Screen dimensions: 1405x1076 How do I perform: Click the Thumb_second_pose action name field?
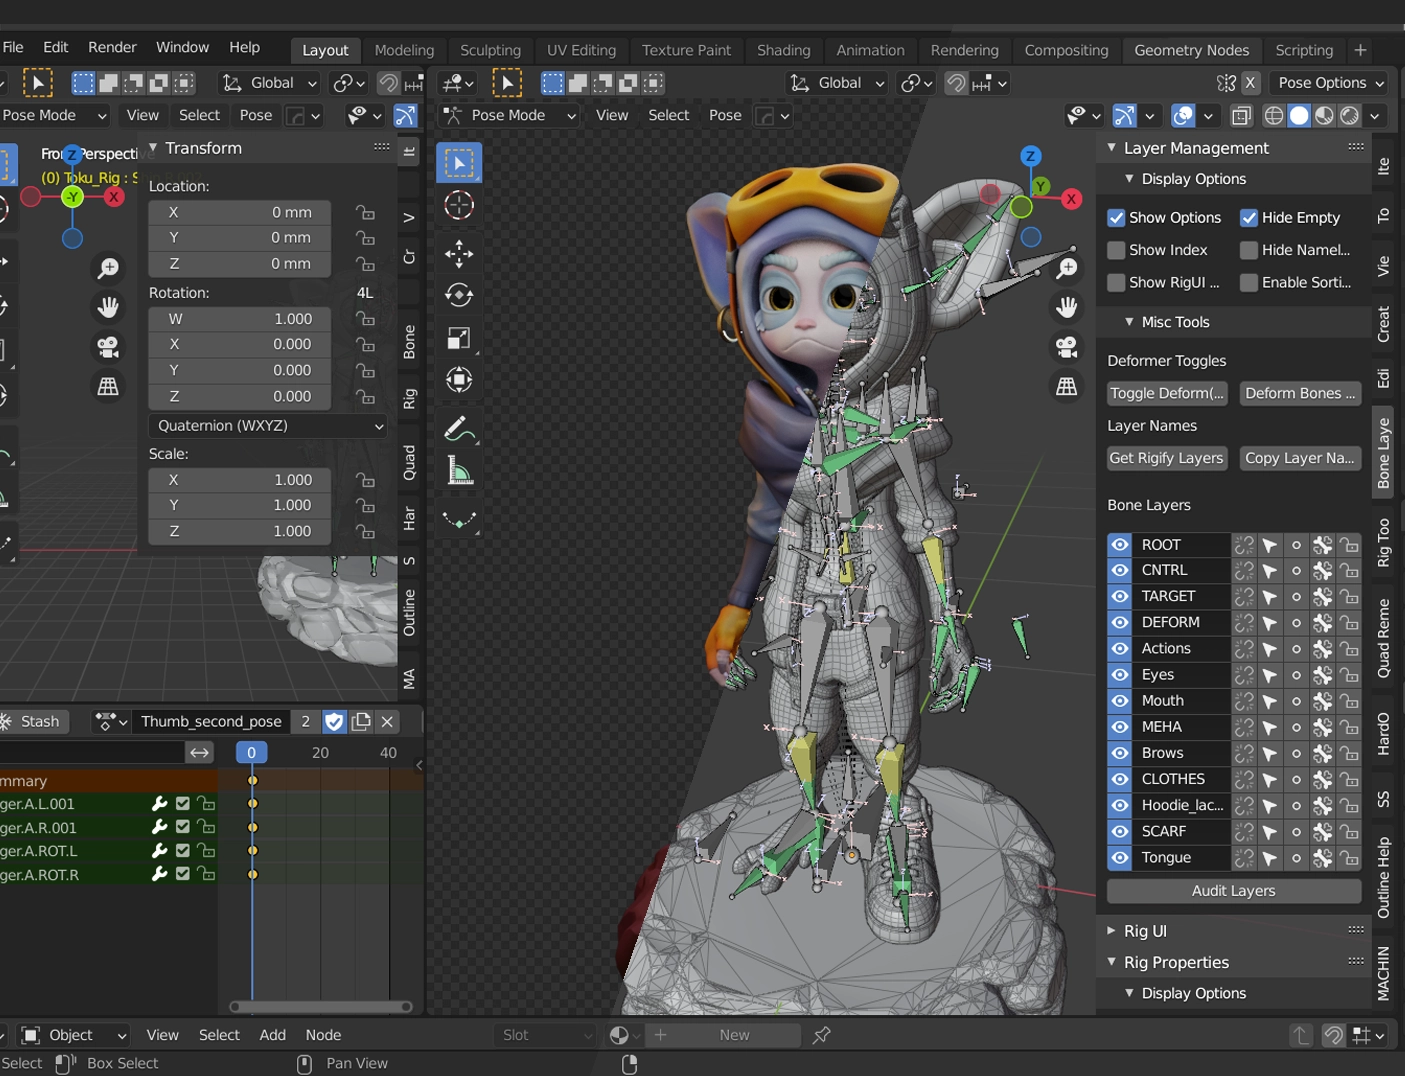click(x=211, y=722)
